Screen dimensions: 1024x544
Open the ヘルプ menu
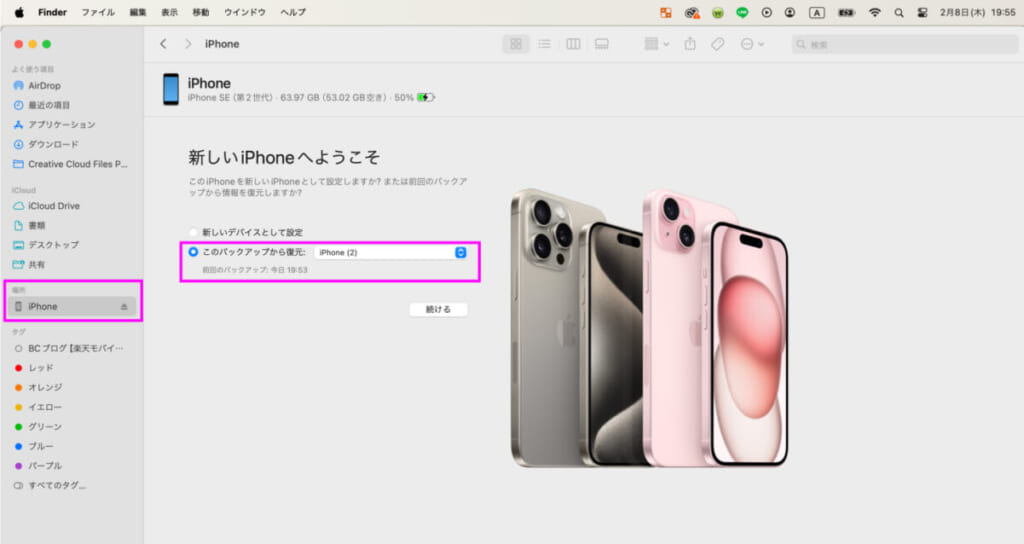pyautogui.click(x=293, y=12)
